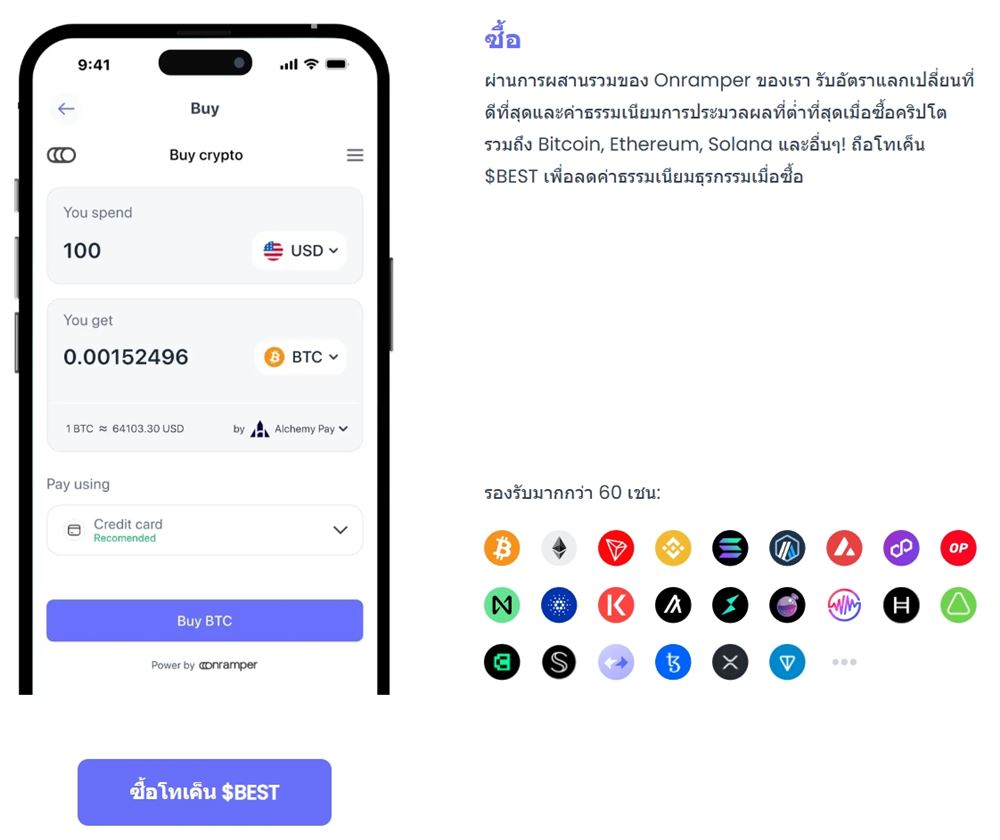
Task: Click the You spend amount field showing 100
Action: pos(153,251)
